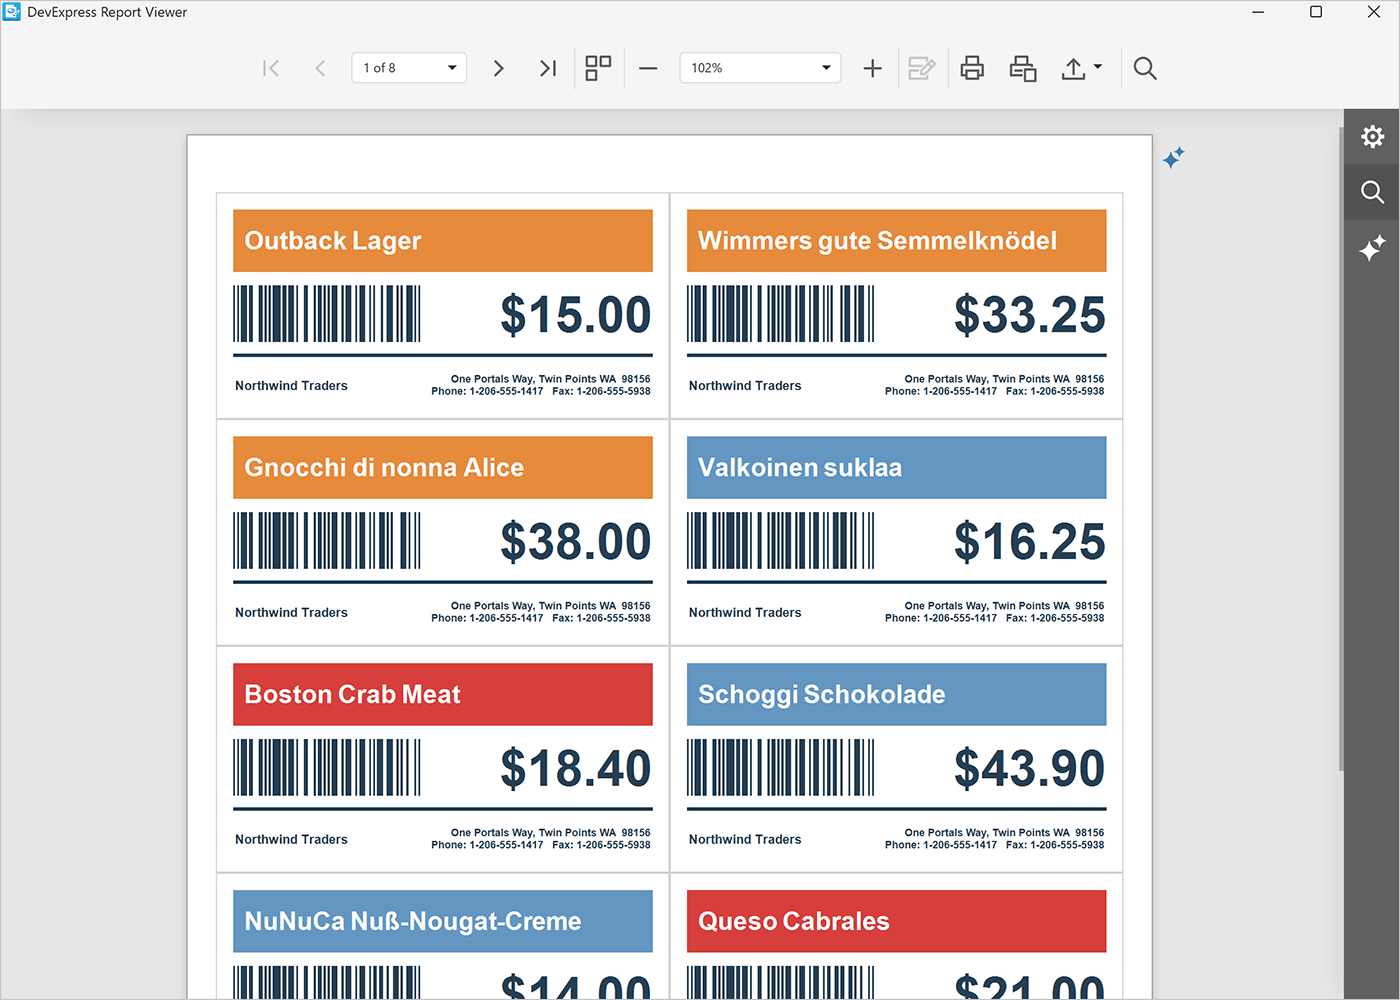Navigate to the last page of the report
This screenshot has width=1400, height=1000.
pos(547,68)
